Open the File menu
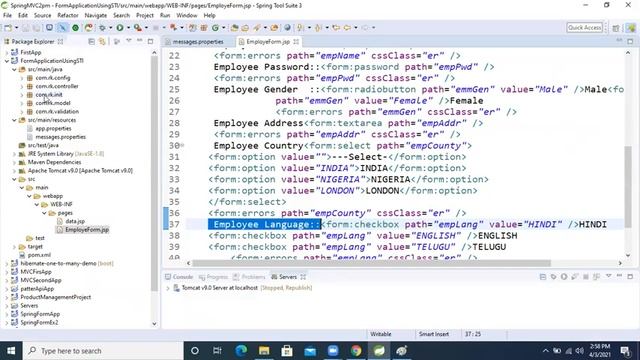640x360 pixels. coord(7,16)
